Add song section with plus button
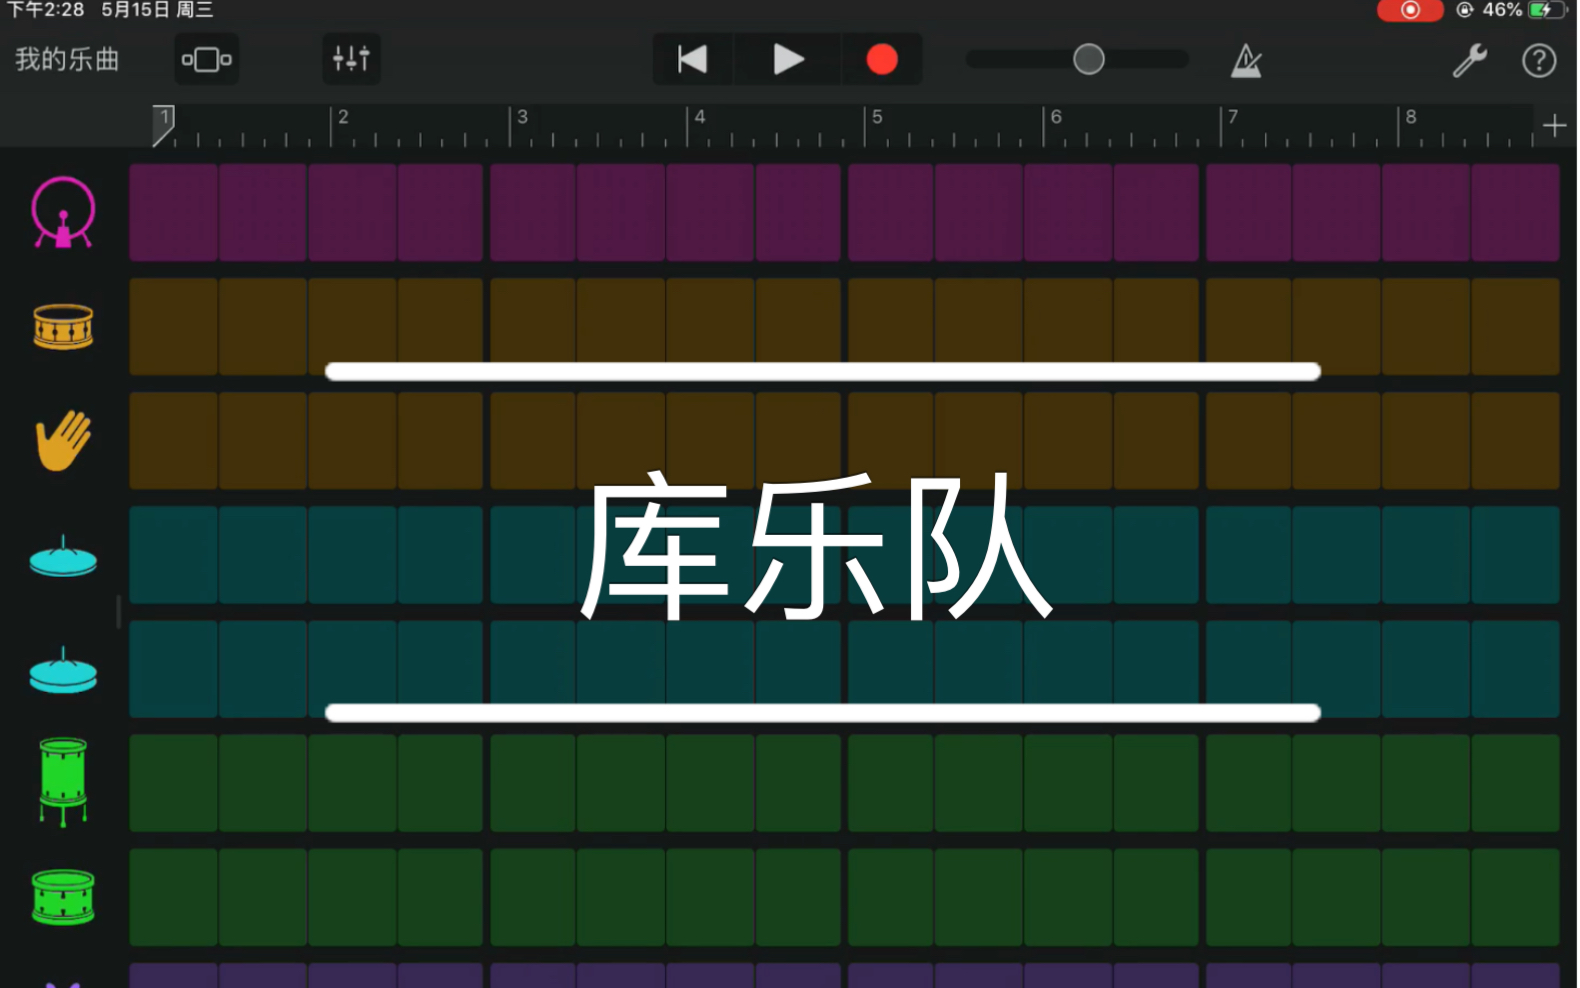The image size is (1580, 988). tap(1554, 126)
